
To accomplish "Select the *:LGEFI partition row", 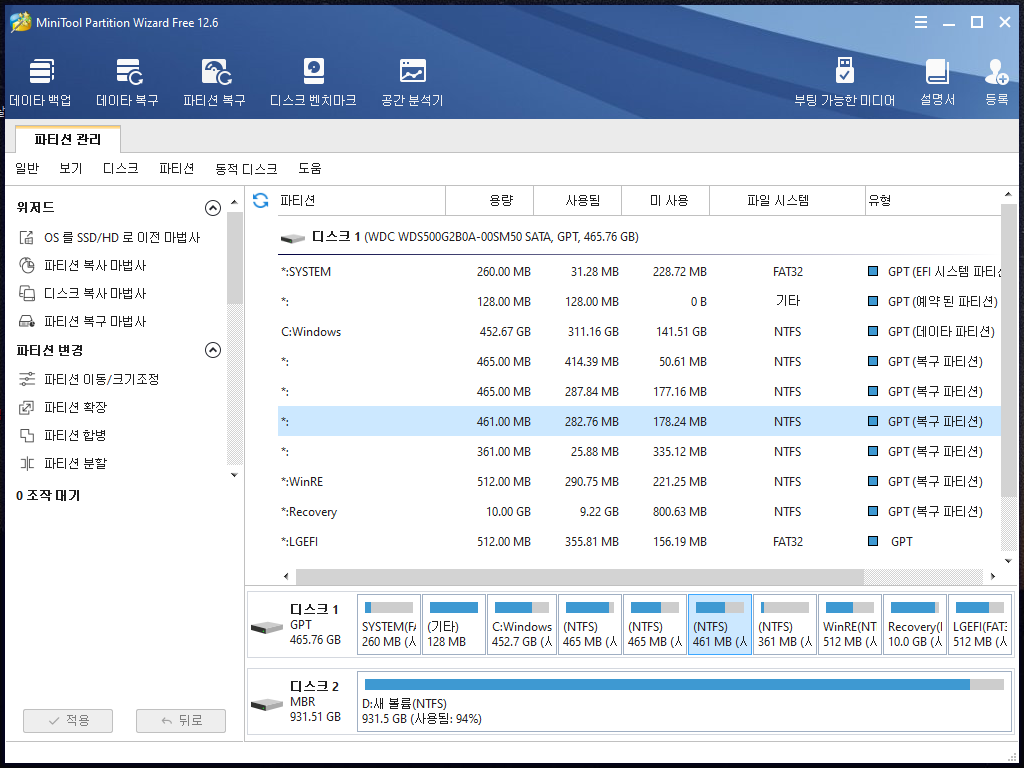I will click(x=639, y=542).
